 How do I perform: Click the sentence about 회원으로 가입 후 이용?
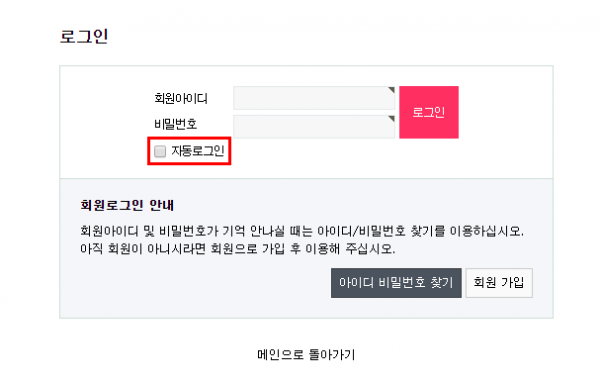coord(237,249)
